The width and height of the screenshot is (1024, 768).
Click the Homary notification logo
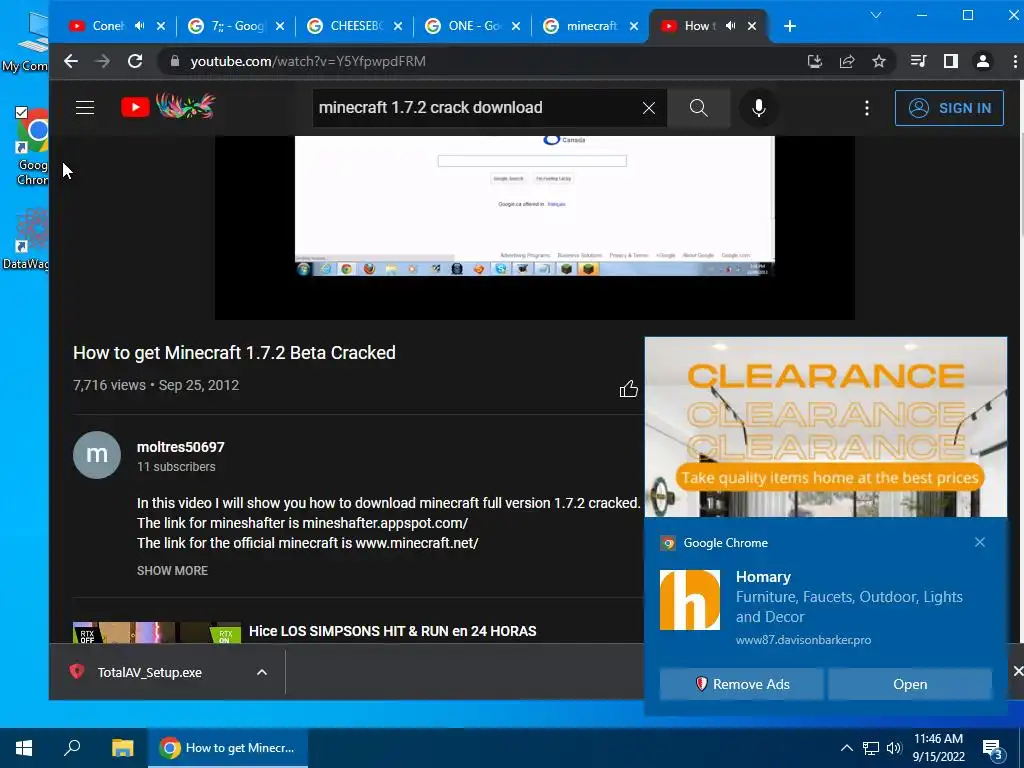pos(690,600)
